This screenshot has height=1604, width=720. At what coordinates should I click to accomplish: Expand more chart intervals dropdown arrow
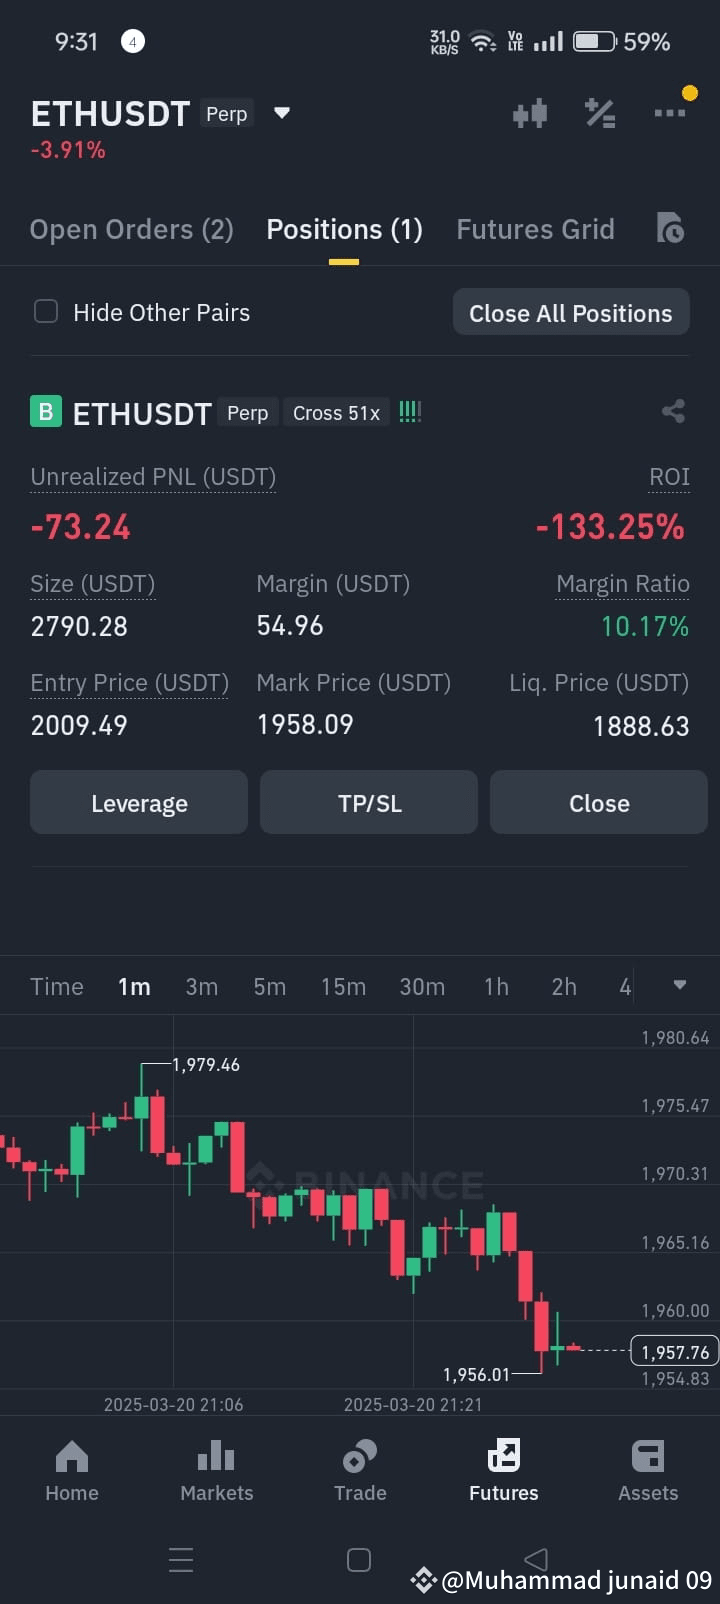click(x=680, y=985)
